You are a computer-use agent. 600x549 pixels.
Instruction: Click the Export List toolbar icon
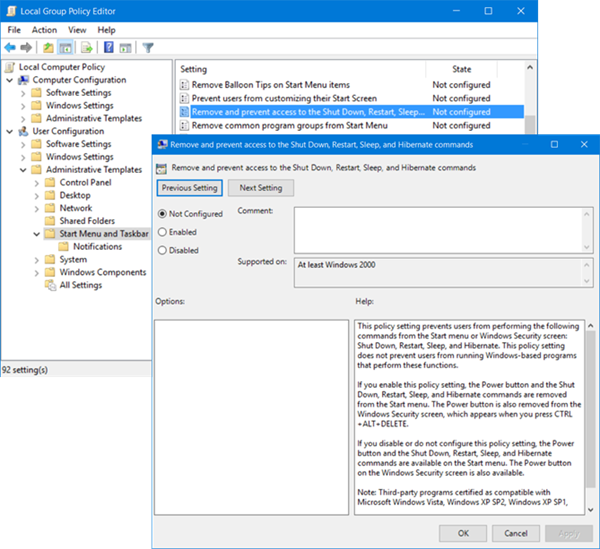(x=87, y=48)
